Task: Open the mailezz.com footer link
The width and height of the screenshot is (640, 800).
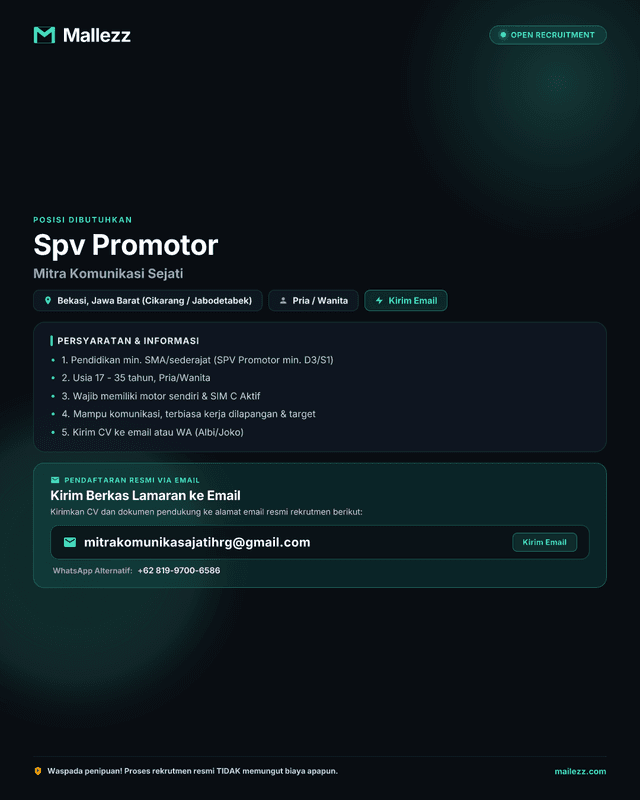Action: click(580, 771)
